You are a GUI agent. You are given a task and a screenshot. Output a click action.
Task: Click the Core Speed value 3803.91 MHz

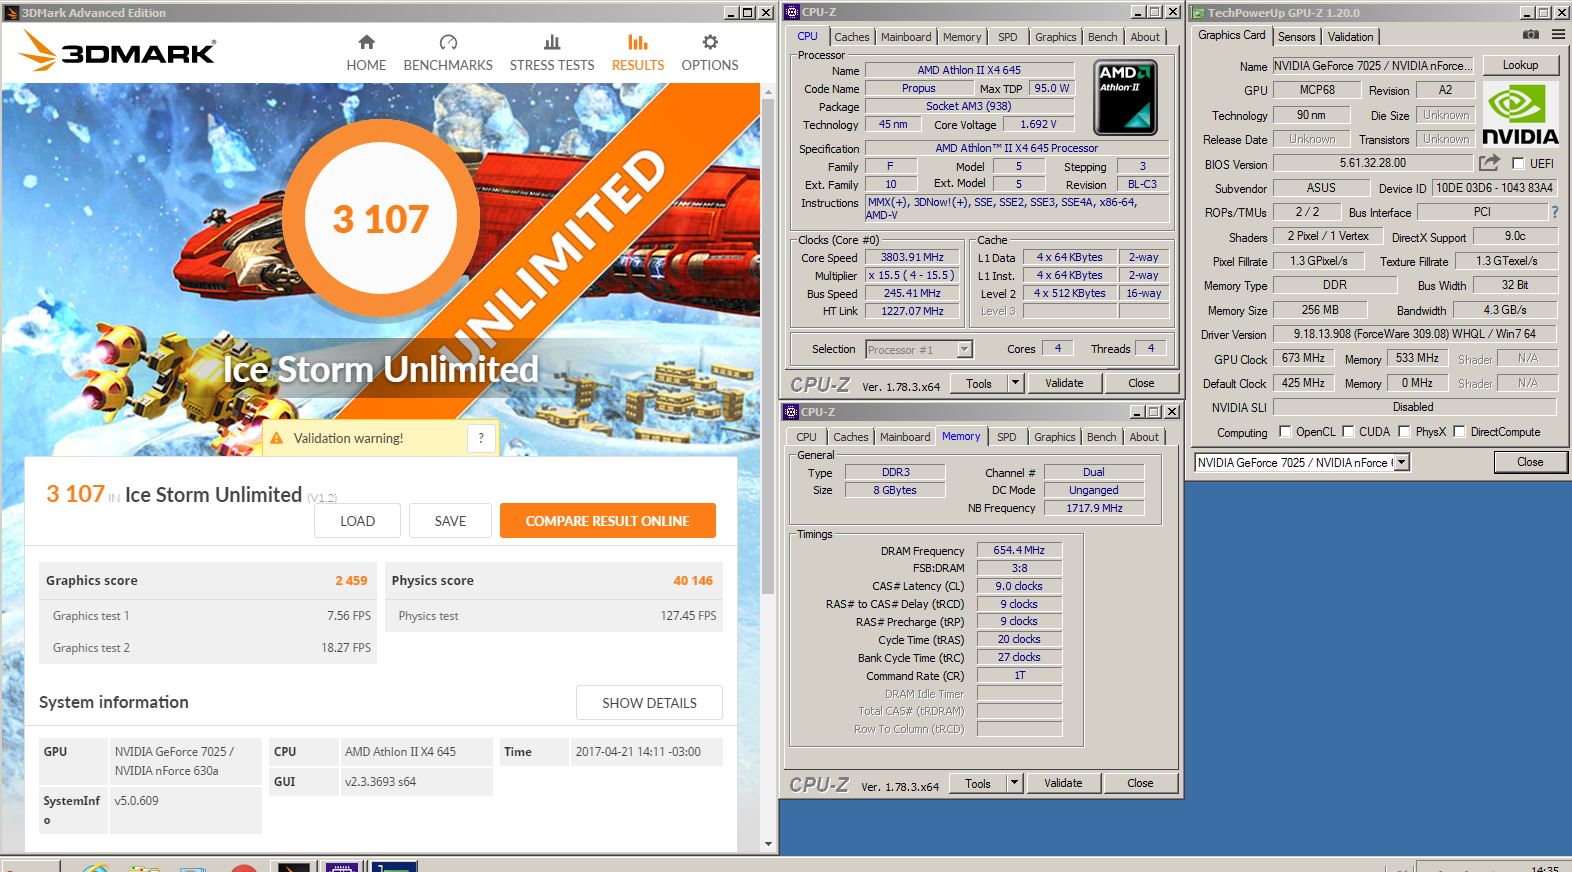[912, 257]
